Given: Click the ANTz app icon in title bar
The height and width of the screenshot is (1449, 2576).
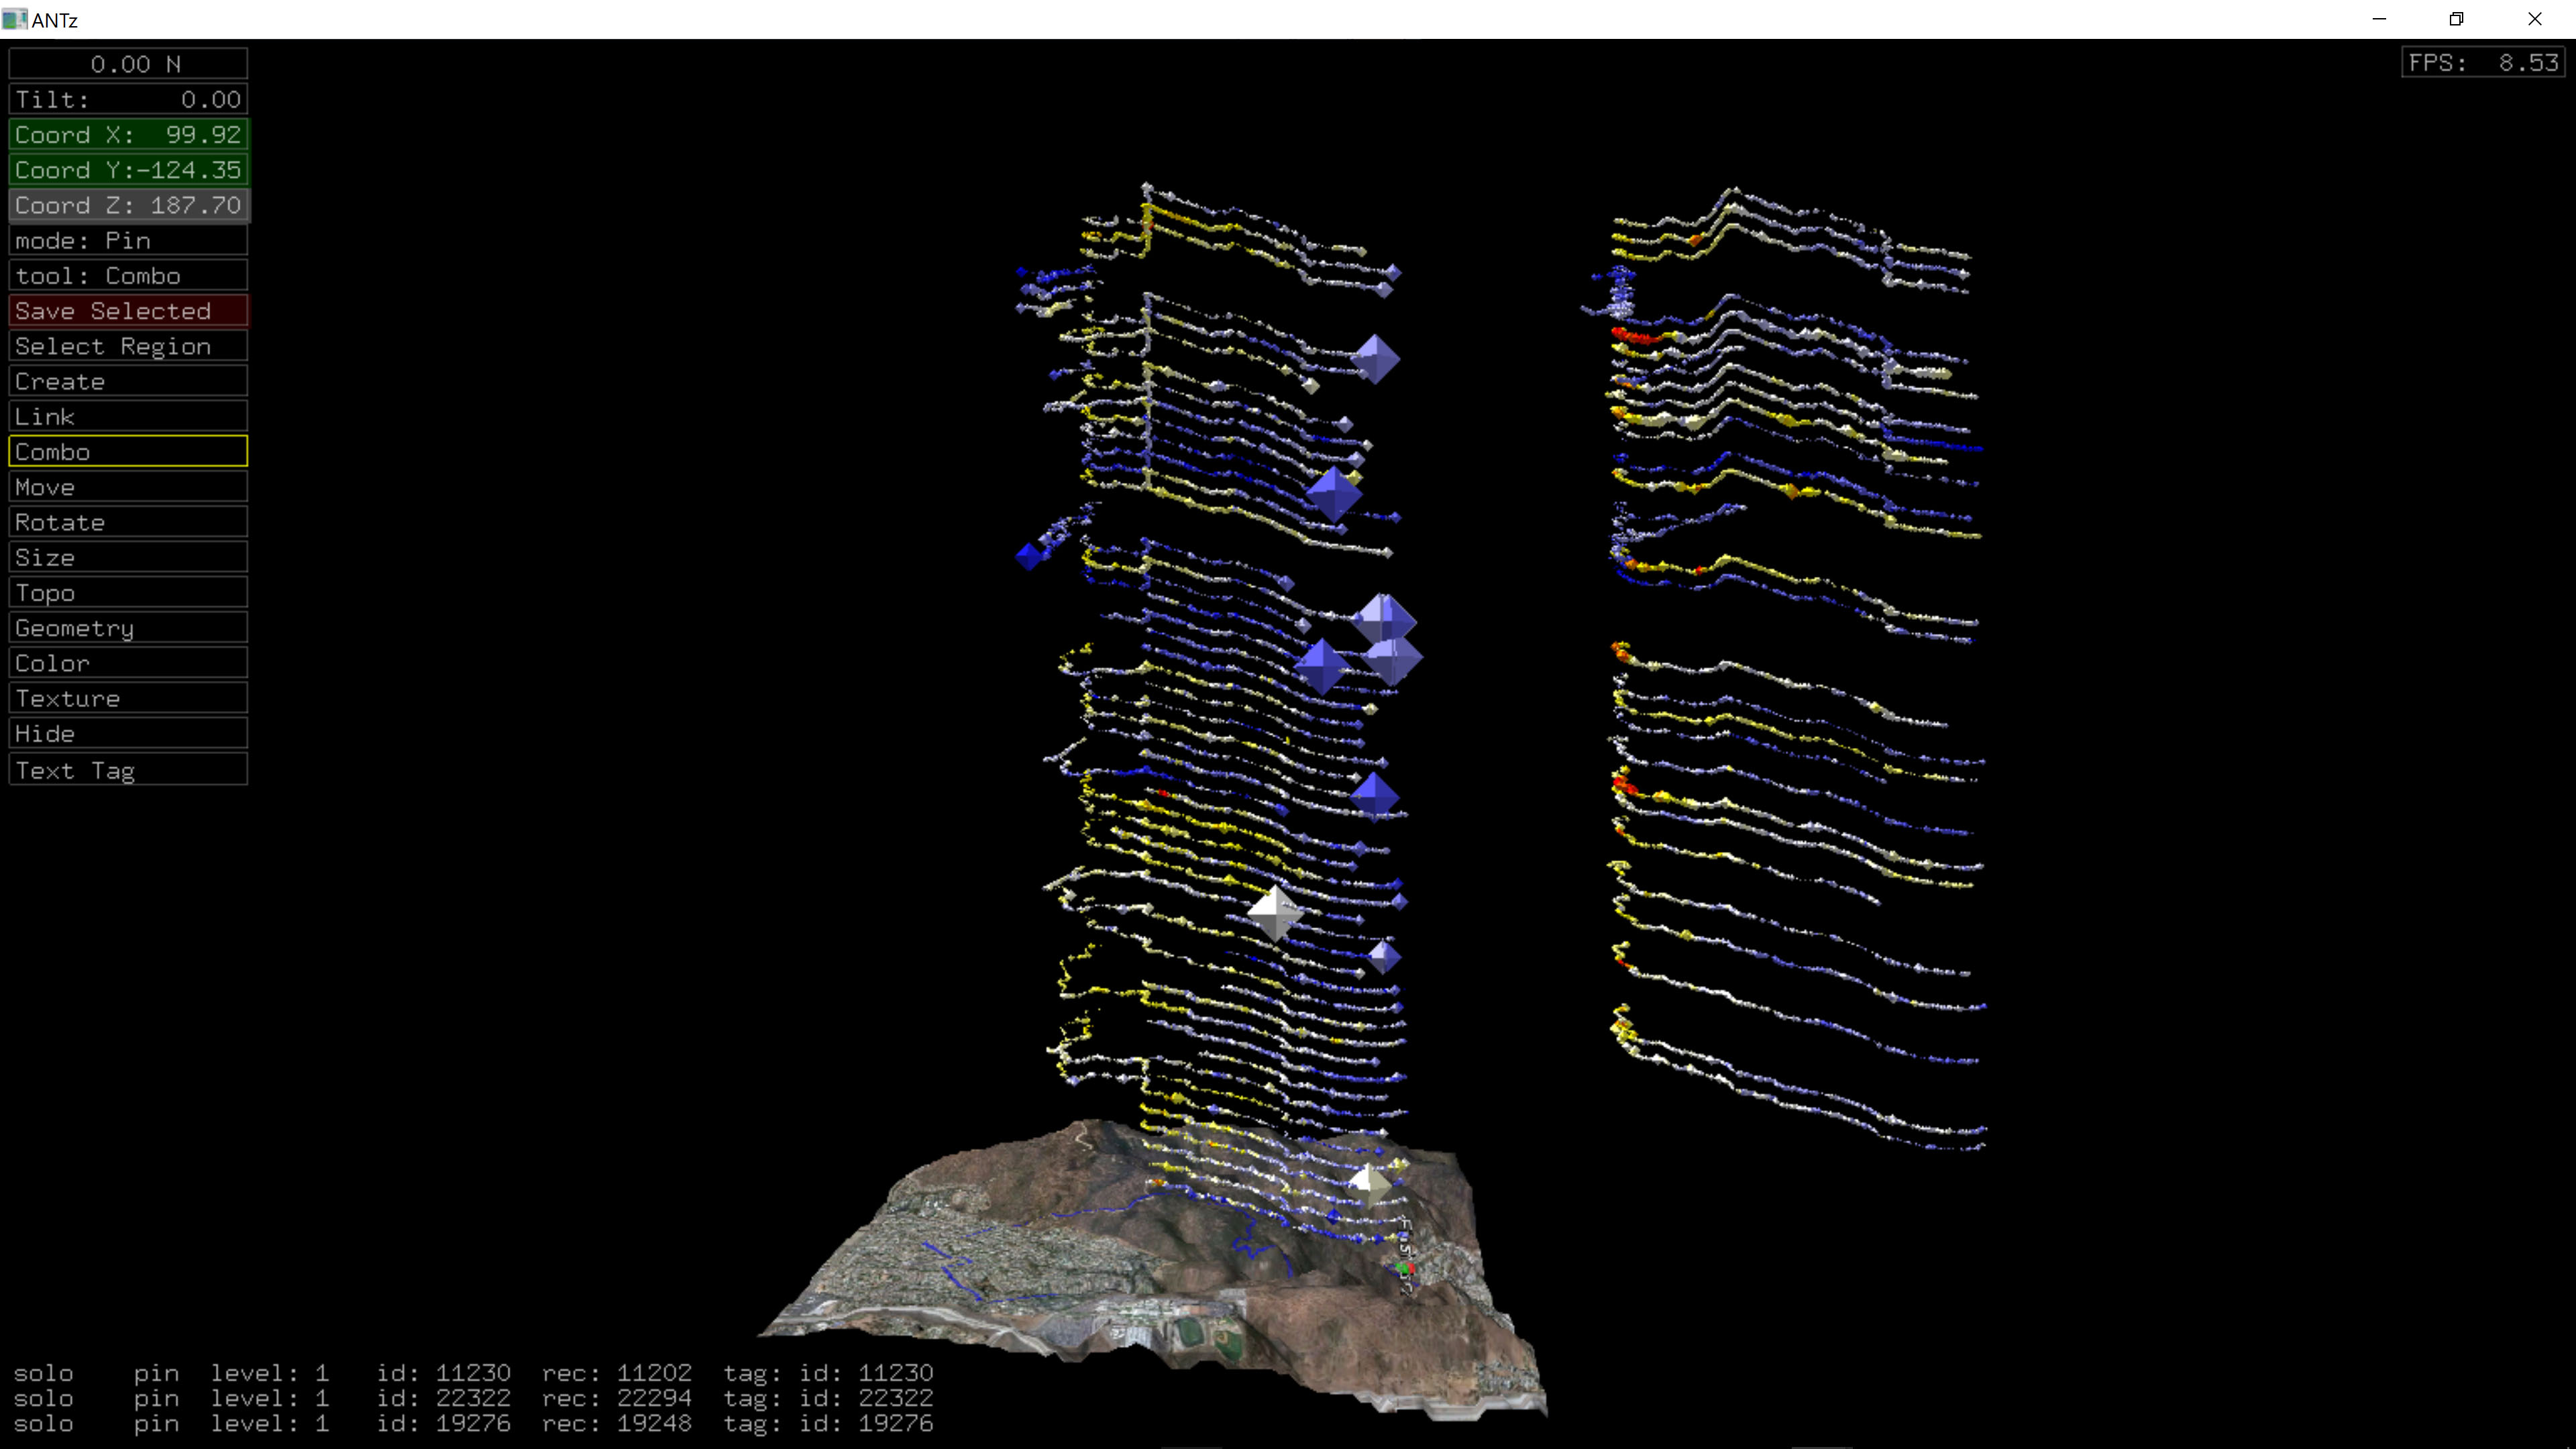Looking at the screenshot, I should [14, 19].
